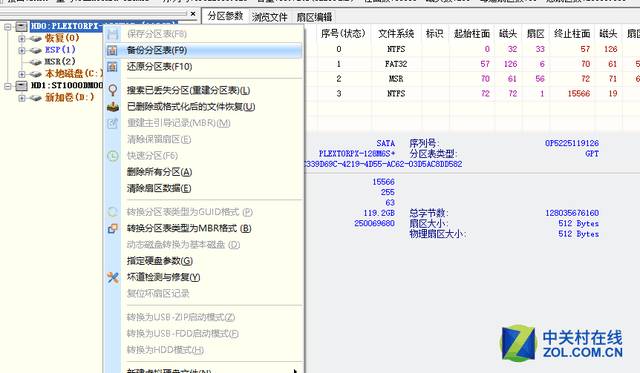Open the submenu arrow for 新建虚拟硬盘文件
Viewport: 640px width, 373px height.
click(295, 371)
